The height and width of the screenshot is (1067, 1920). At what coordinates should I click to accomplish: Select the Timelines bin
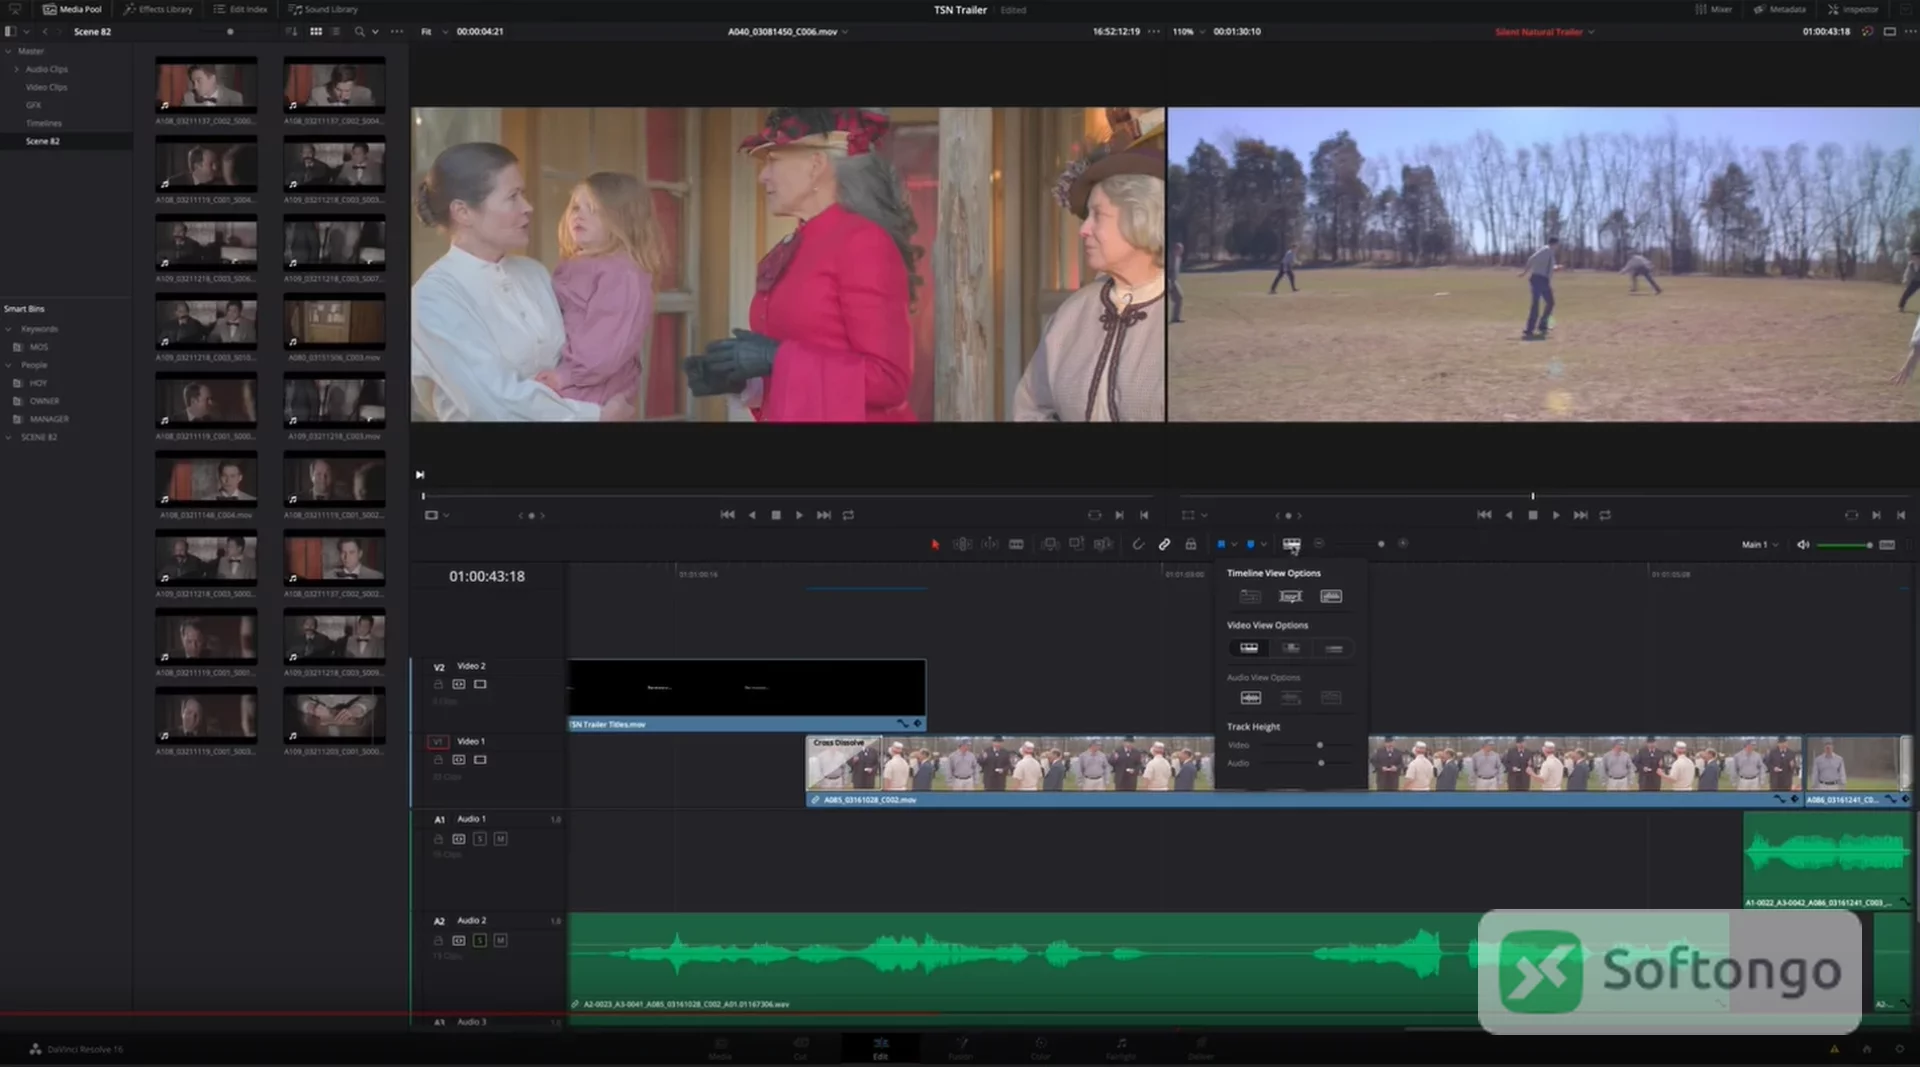click(x=44, y=123)
